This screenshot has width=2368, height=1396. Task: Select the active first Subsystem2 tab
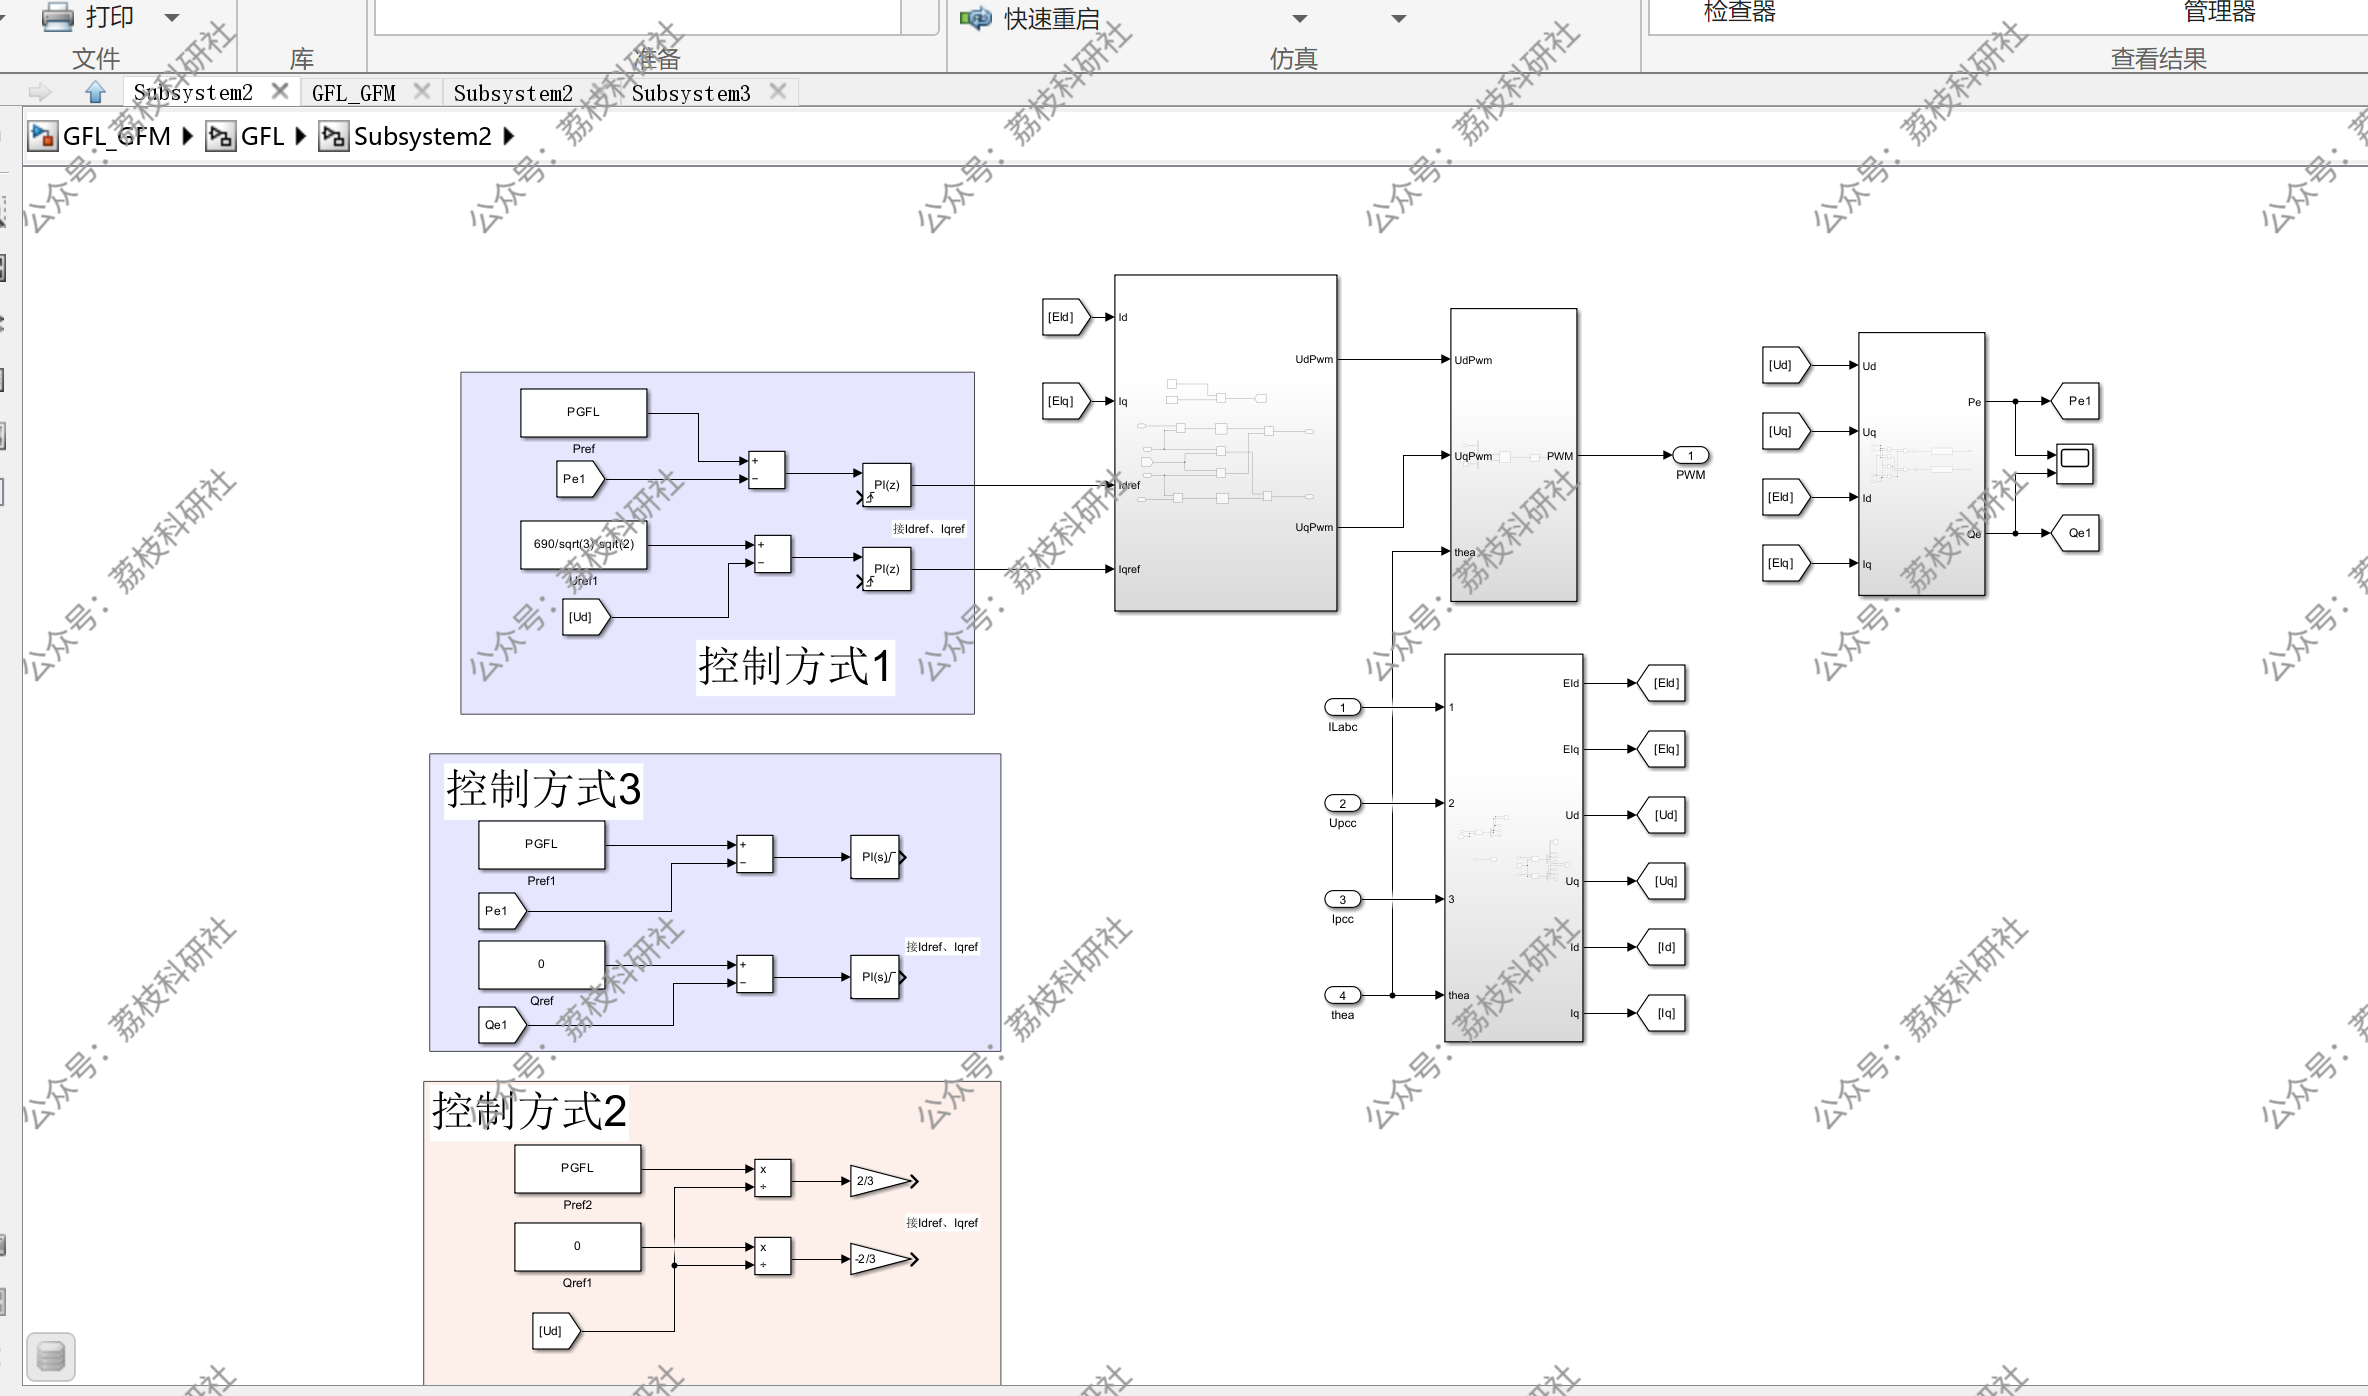click(x=193, y=92)
